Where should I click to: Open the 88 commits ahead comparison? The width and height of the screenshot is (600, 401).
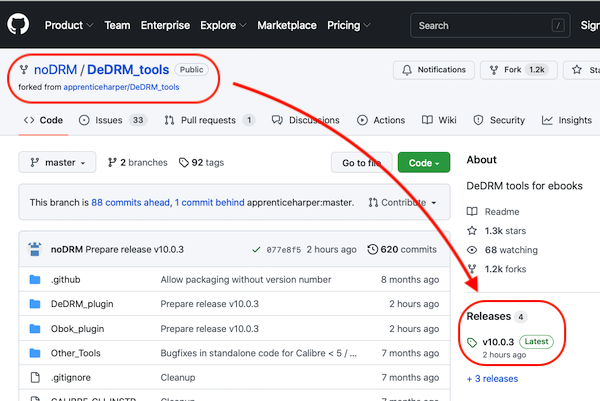(x=130, y=202)
